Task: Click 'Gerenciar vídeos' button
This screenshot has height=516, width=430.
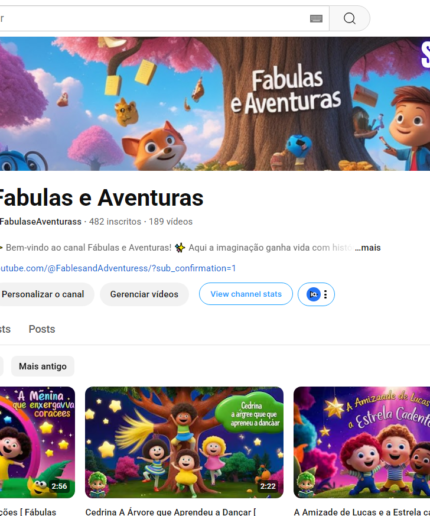Action: 144,294
